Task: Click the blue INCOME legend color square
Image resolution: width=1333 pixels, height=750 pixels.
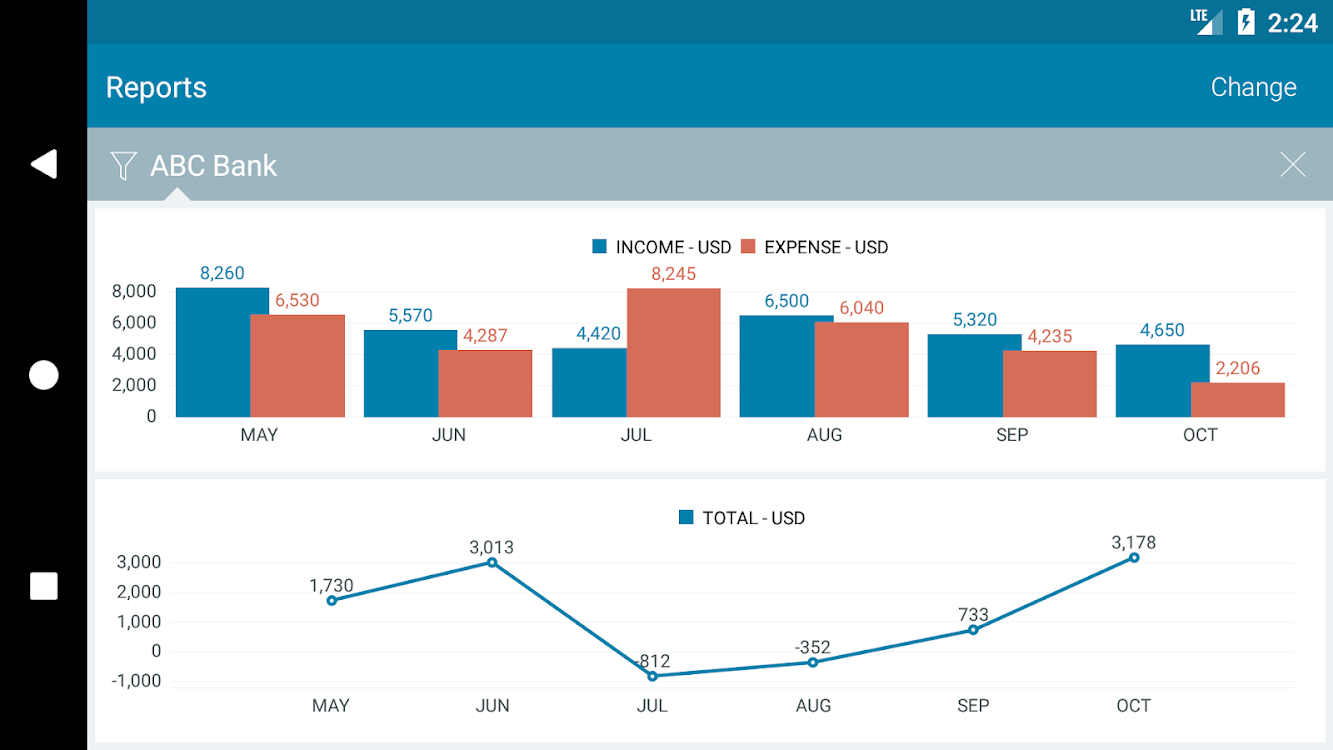Action: (x=600, y=247)
